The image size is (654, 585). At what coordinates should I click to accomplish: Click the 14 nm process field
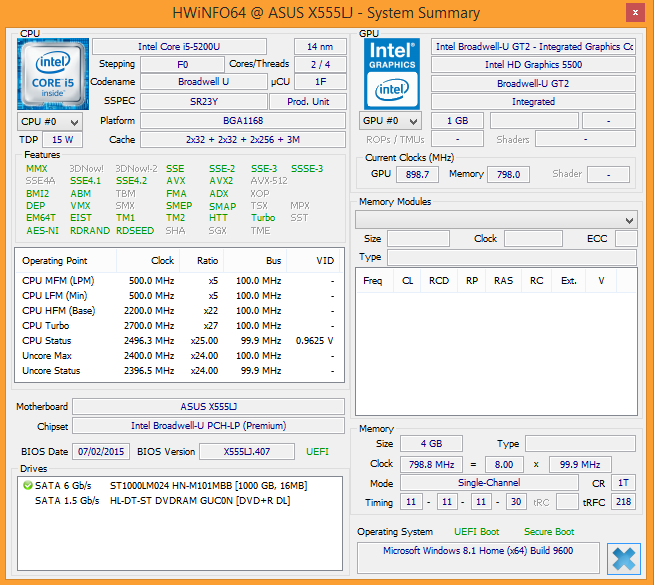pyautogui.click(x=320, y=47)
